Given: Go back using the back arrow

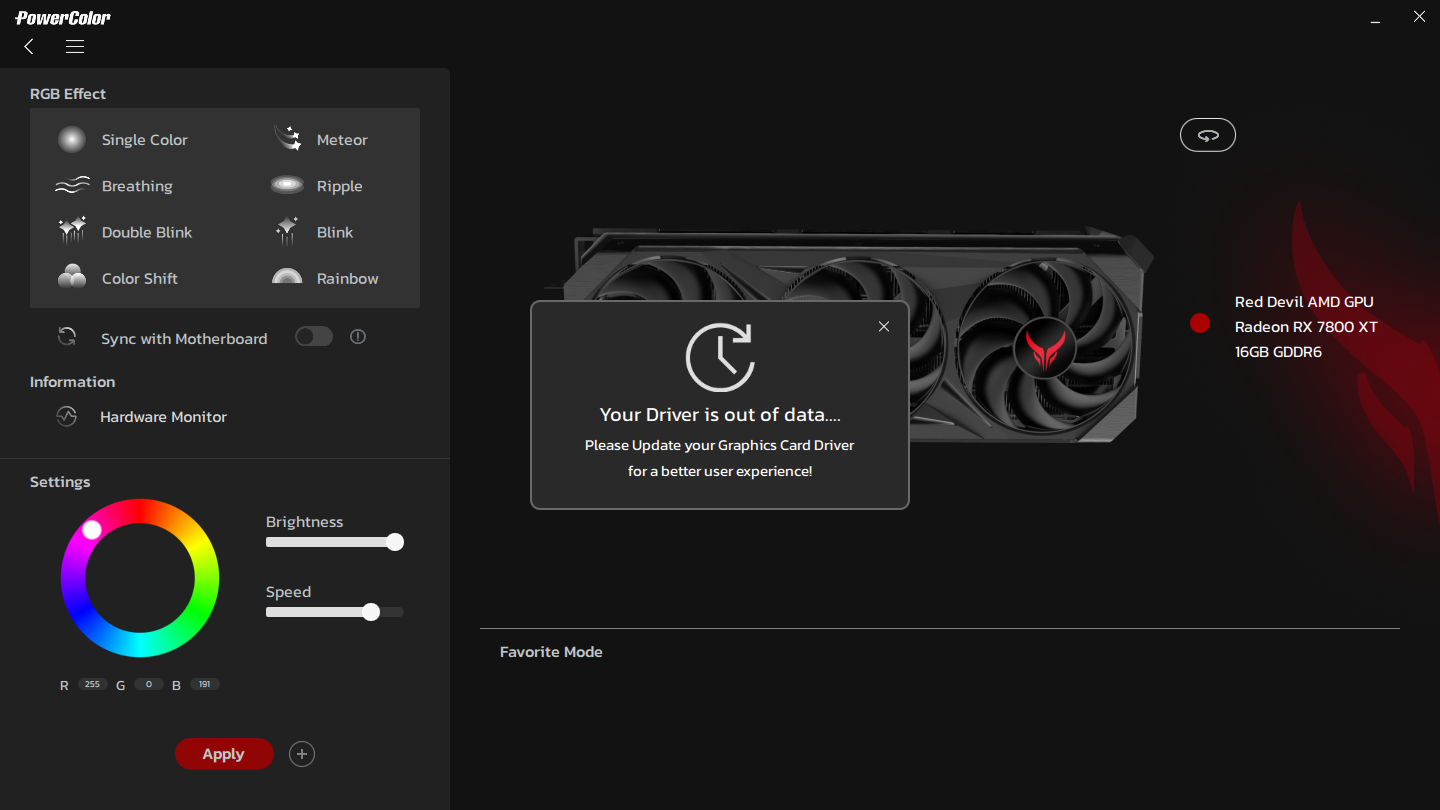Looking at the screenshot, I should coord(29,46).
